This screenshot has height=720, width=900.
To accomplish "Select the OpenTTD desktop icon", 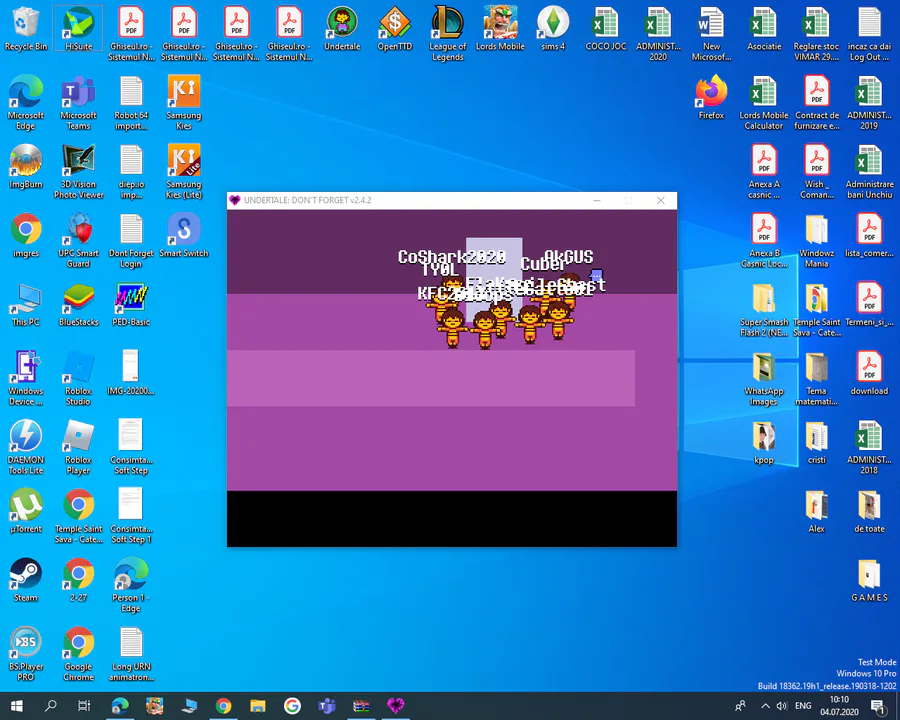I will (x=395, y=29).
